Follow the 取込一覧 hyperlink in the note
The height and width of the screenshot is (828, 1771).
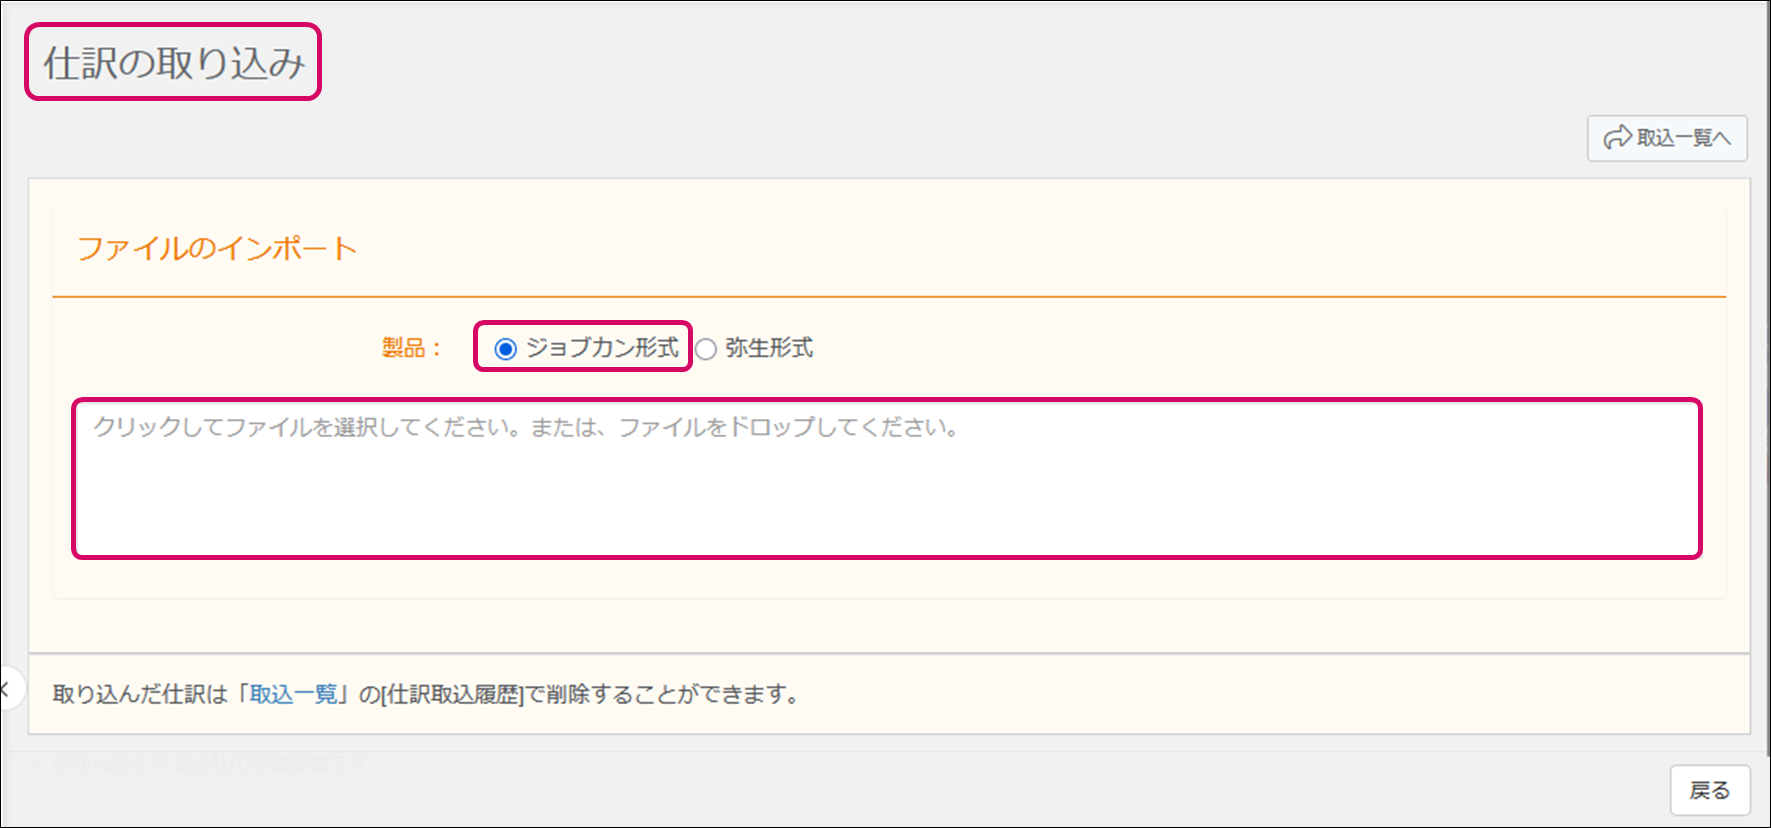pos(294,694)
